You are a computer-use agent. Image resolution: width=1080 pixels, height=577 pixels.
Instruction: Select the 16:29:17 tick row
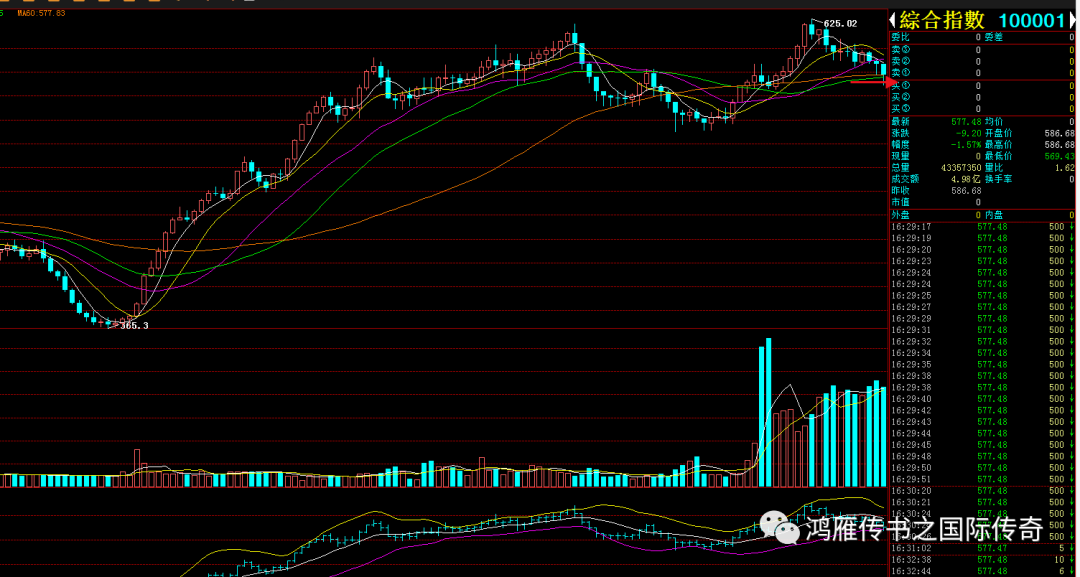coord(982,227)
